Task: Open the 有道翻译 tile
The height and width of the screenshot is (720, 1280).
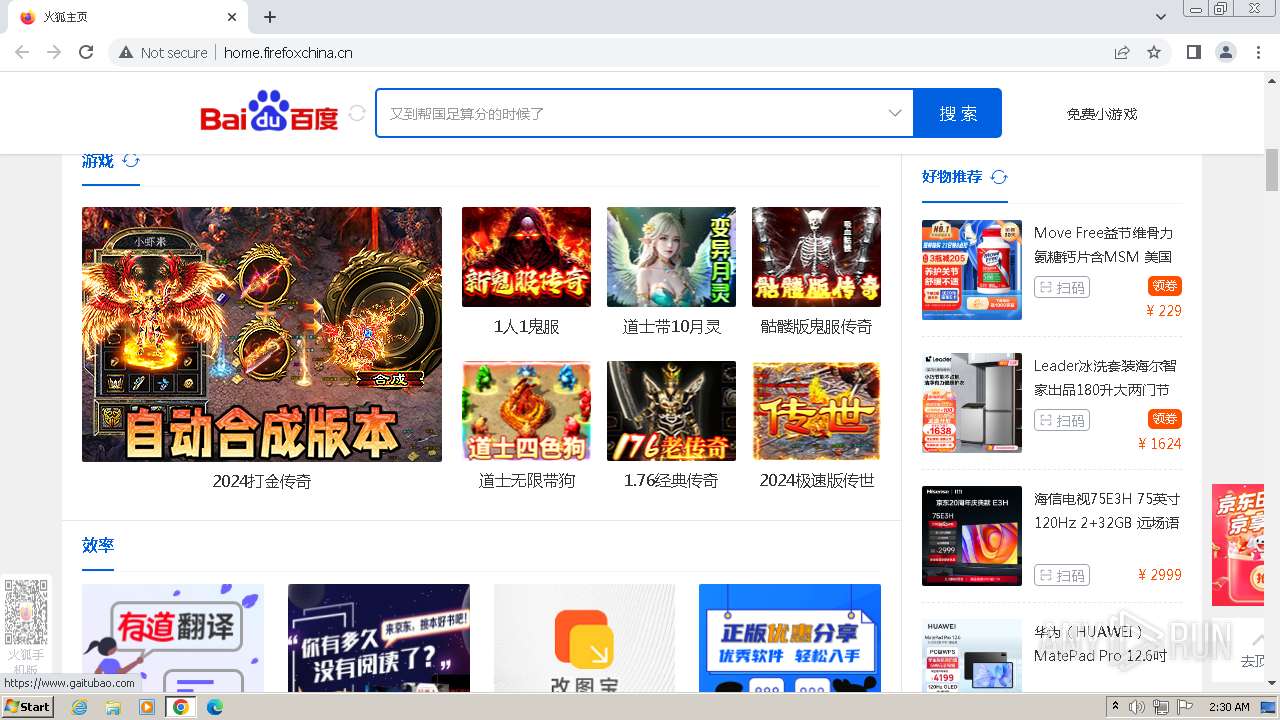Action: 173,638
